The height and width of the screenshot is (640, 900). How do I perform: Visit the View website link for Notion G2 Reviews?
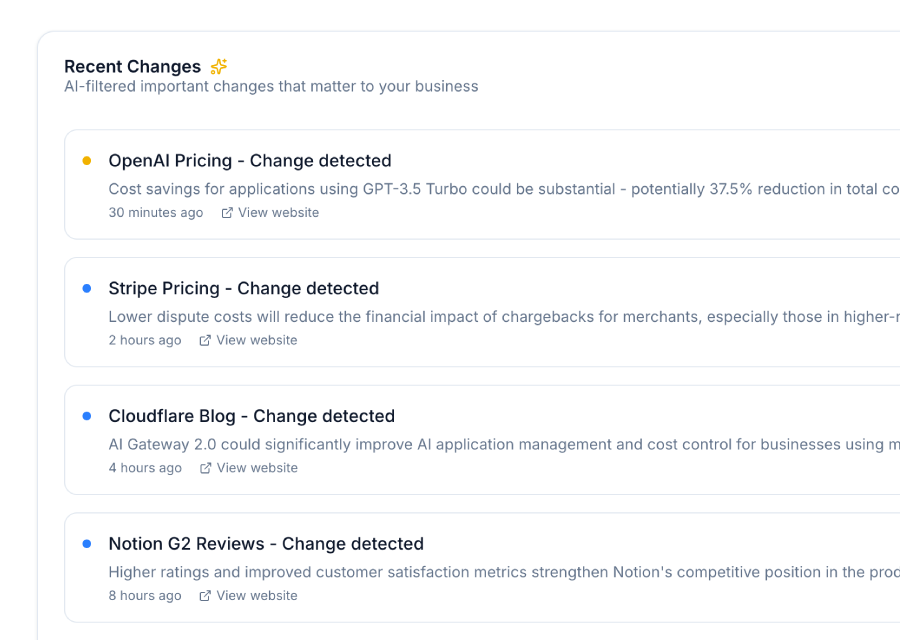click(257, 596)
